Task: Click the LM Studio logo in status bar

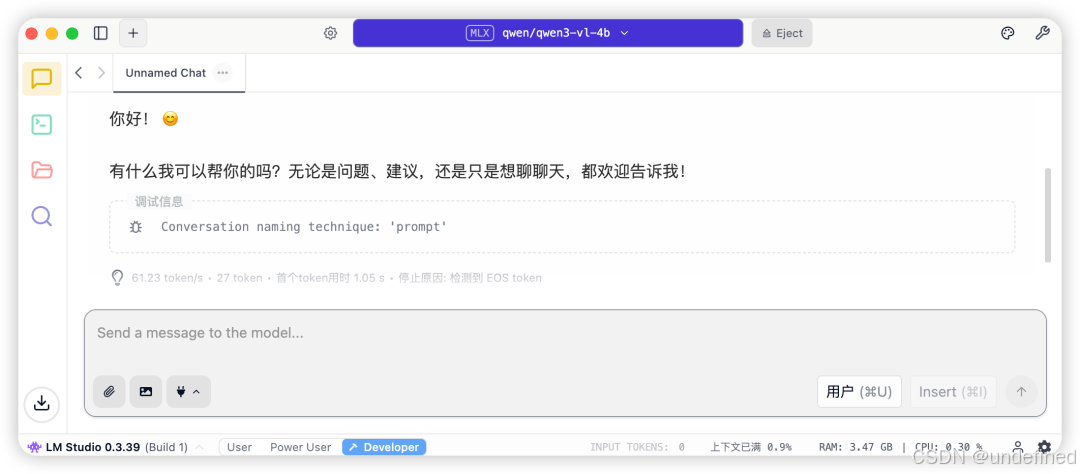Action: [34, 447]
